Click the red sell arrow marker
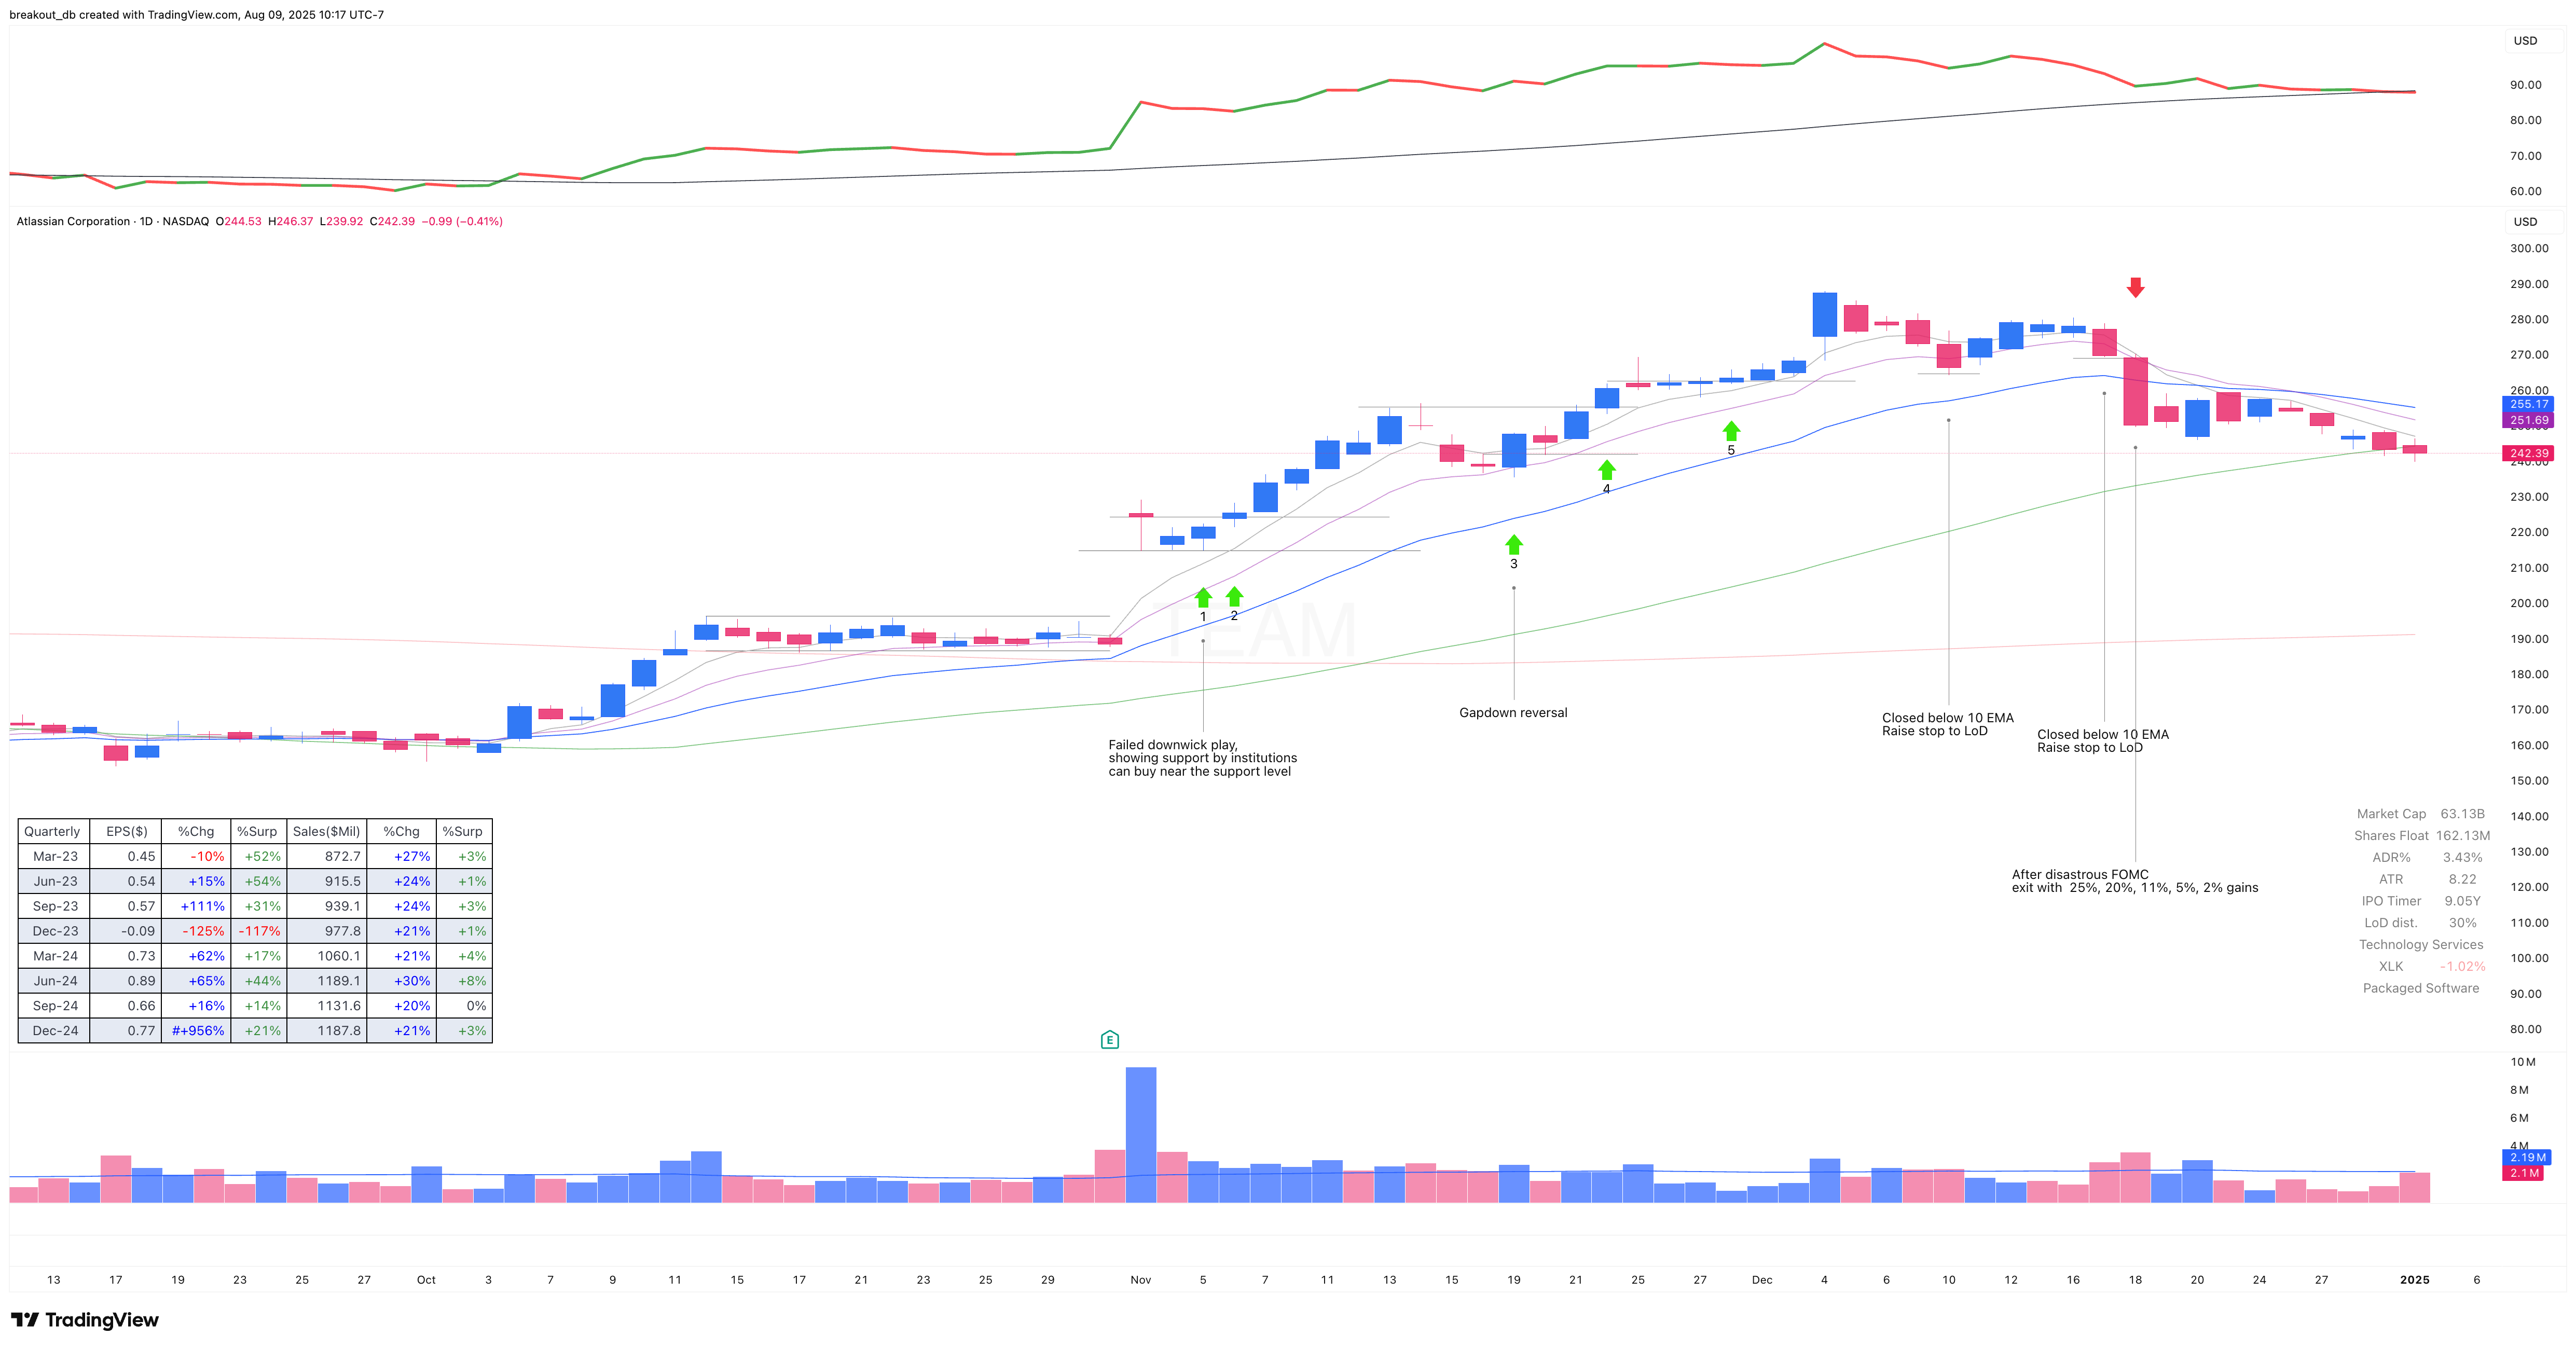The image size is (2576, 1348). point(2135,287)
